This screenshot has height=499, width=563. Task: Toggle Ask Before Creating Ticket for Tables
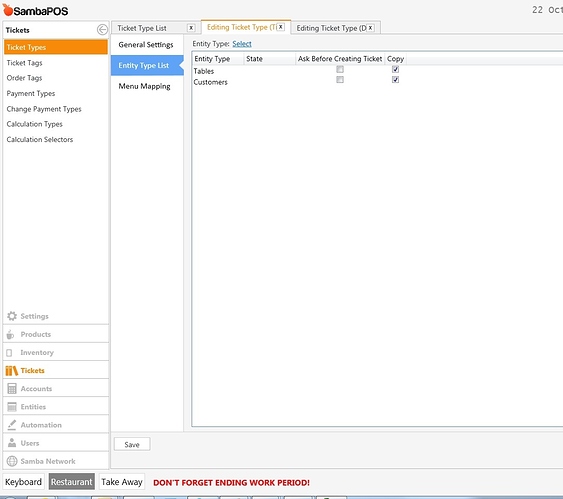coord(340,69)
